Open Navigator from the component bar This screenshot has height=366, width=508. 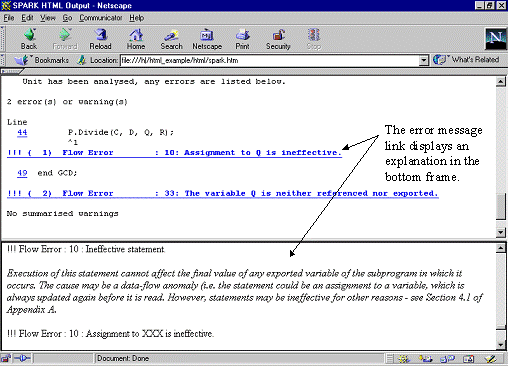pos(404,359)
